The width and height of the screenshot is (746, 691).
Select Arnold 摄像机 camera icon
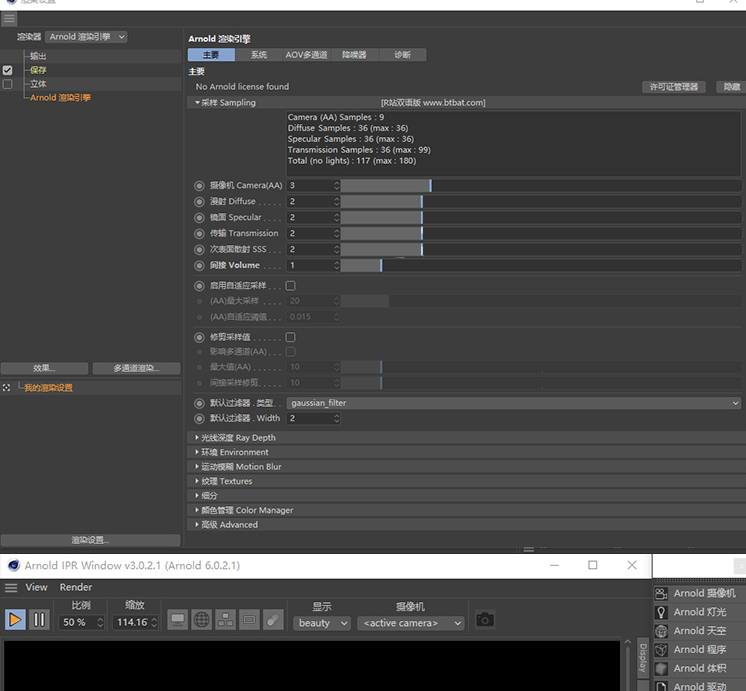pyautogui.click(x=662, y=593)
